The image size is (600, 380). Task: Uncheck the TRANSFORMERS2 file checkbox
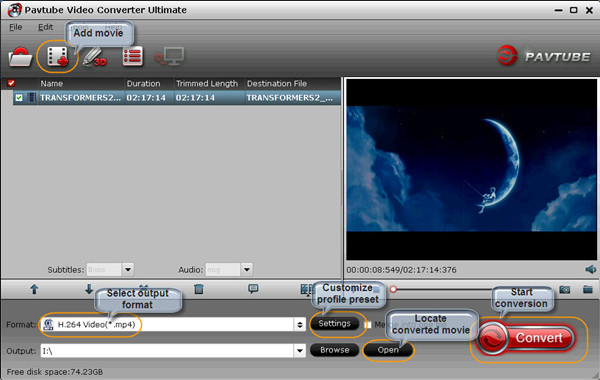point(19,98)
